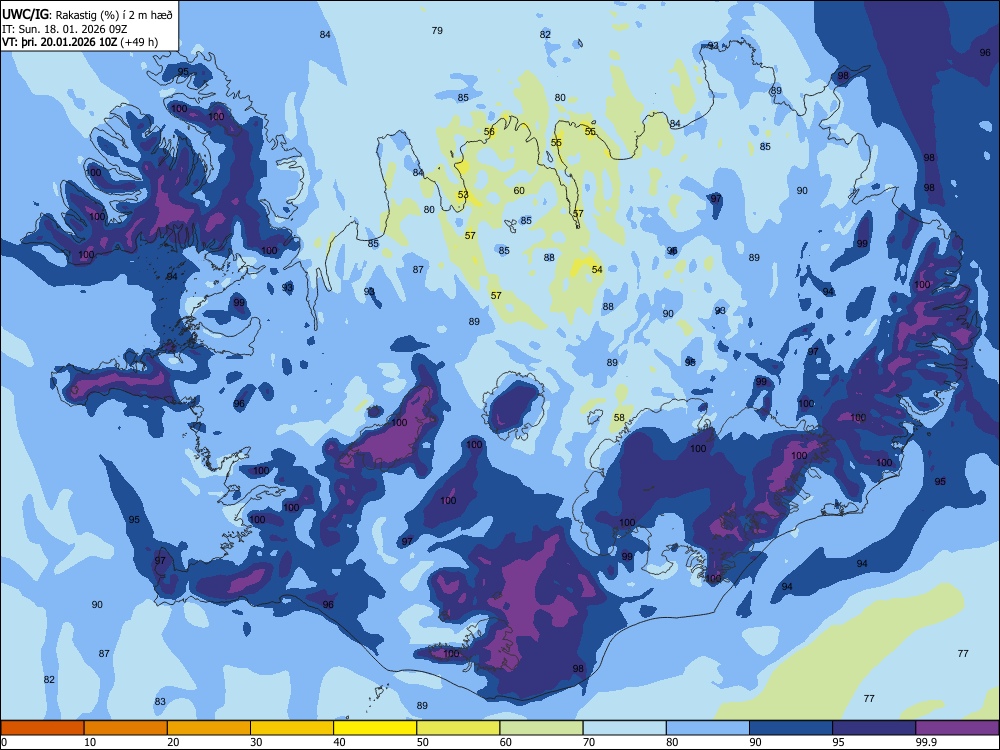The width and height of the screenshot is (1000, 750).
Task: Click the '70' legend tick label
Action: click(x=589, y=742)
